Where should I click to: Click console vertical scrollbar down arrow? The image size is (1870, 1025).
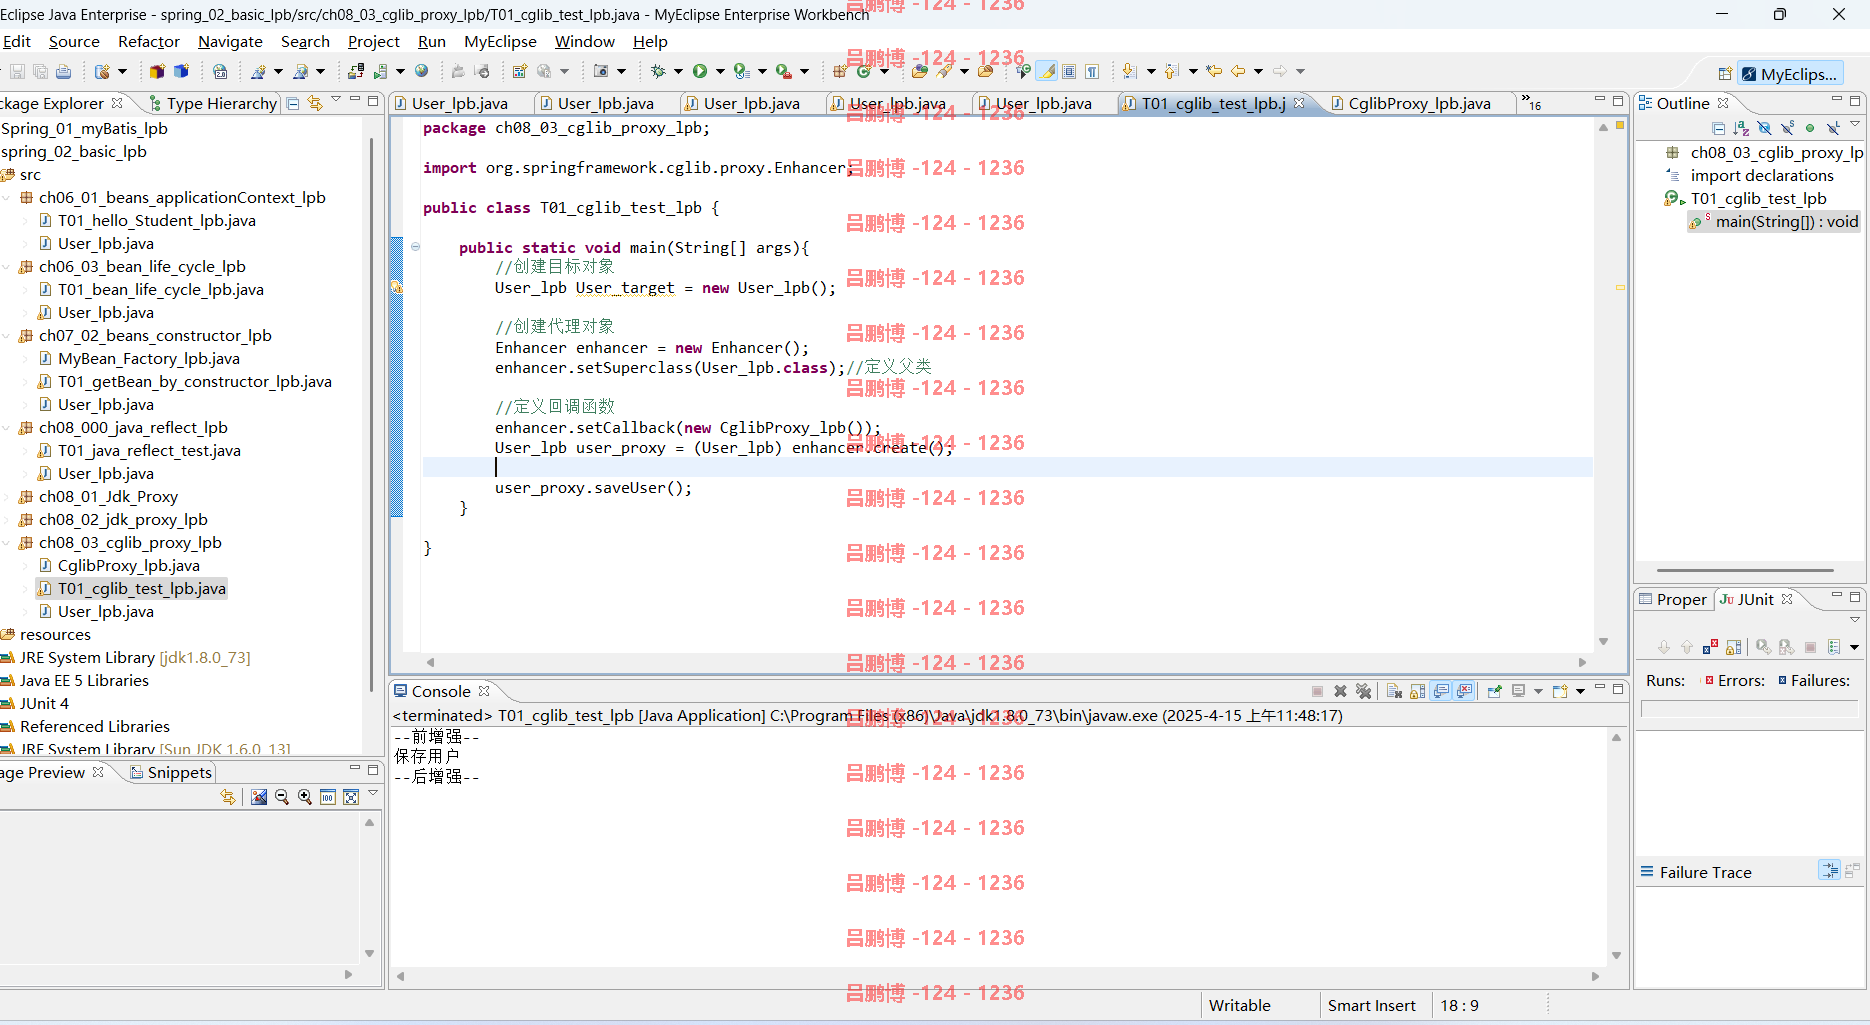[x=1616, y=955]
